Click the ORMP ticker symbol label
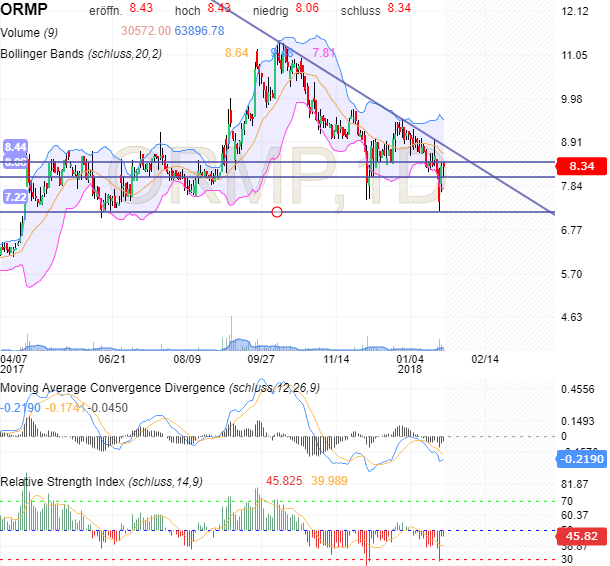610x566 pixels. 24,11
